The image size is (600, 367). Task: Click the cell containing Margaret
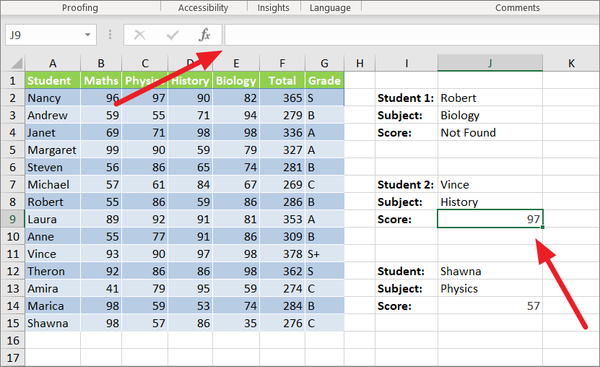(x=53, y=150)
